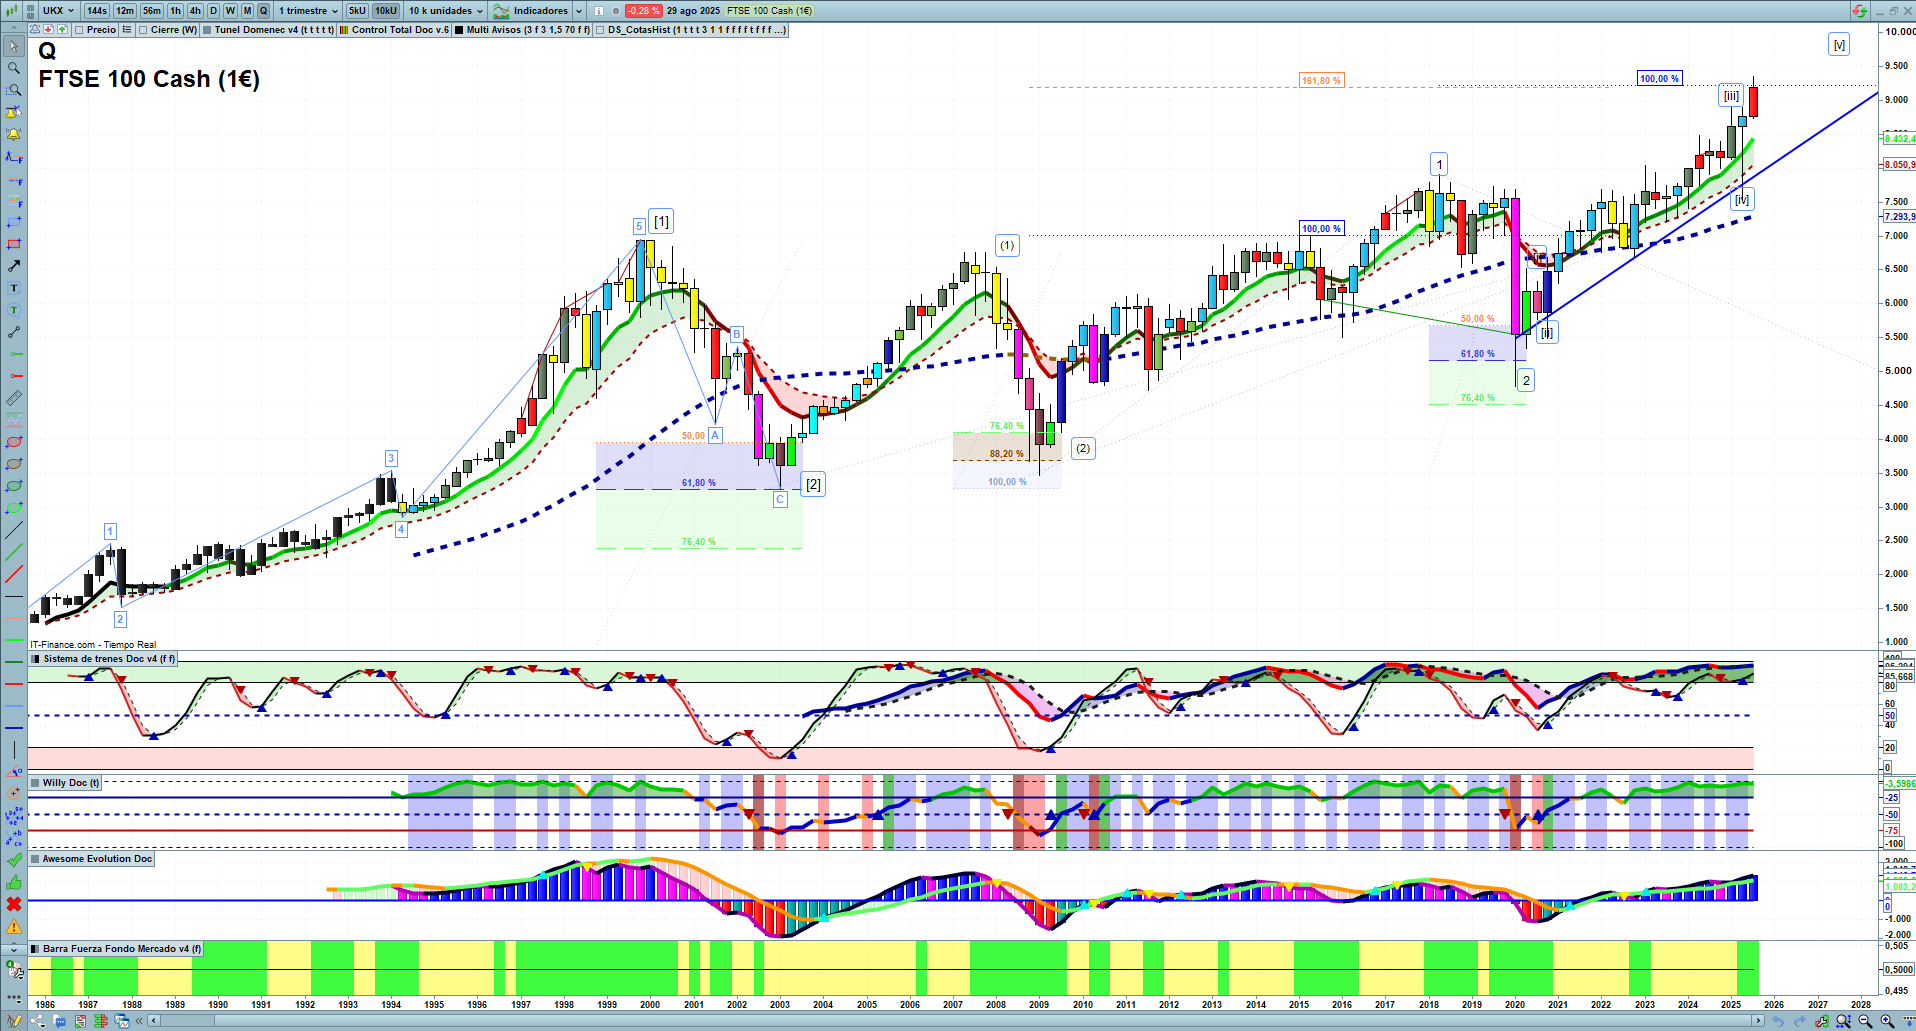Toggle the Precio checkbox

[x=80, y=30]
